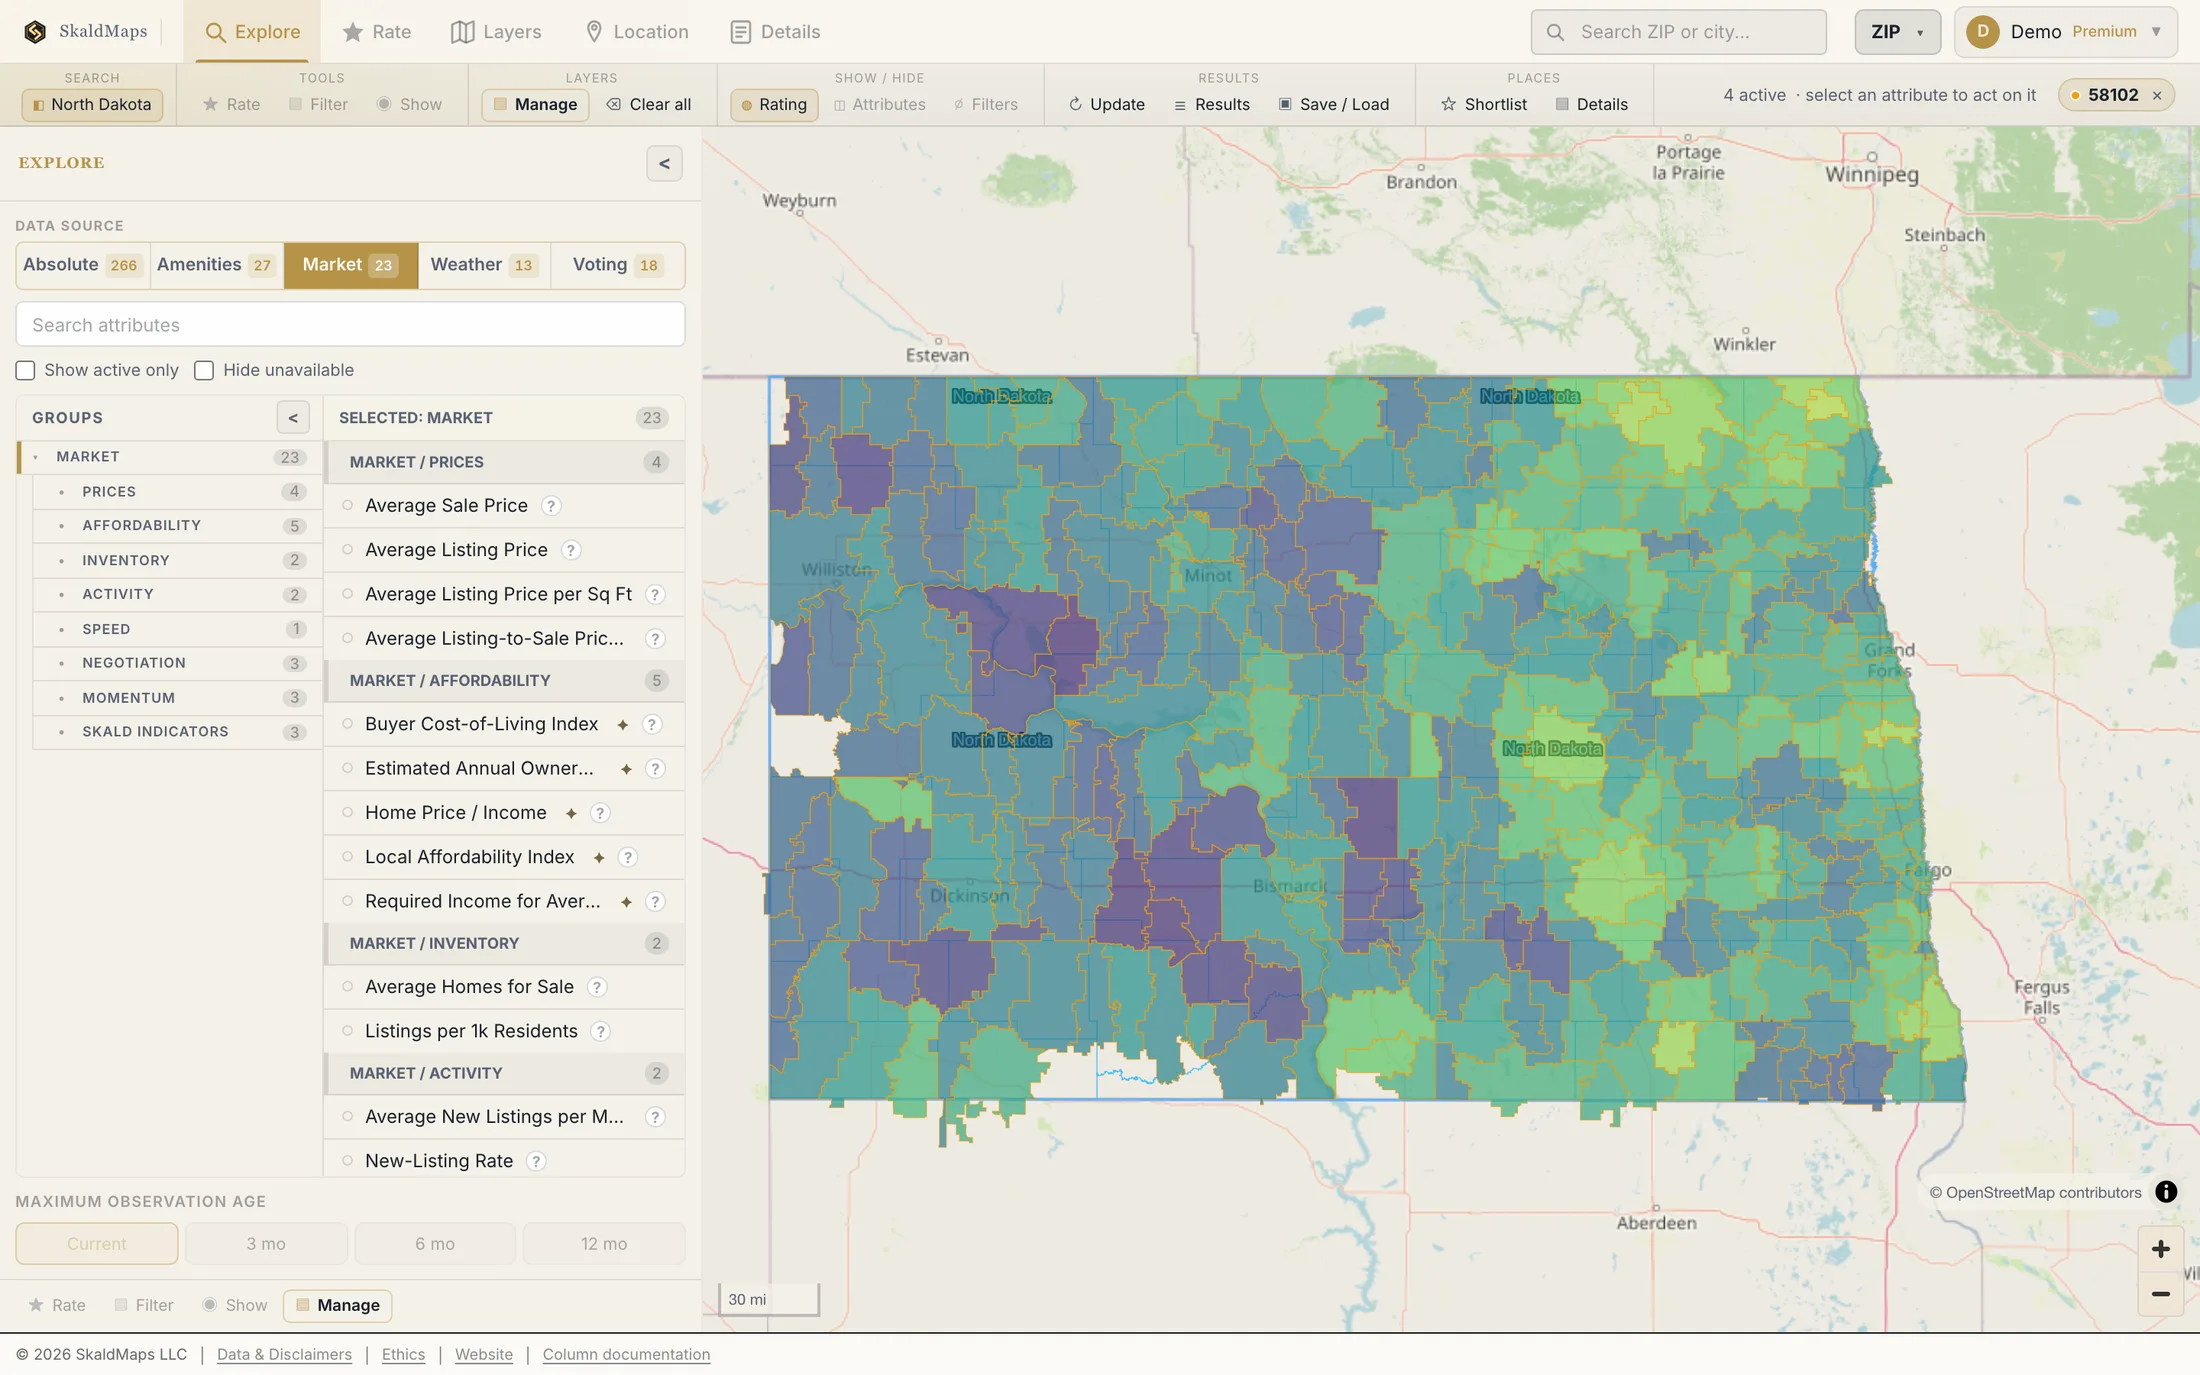The width and height of the screenshot is (2200, 1375).
Task: Click the North Dakota search button
Action: (x=92, y=104)
